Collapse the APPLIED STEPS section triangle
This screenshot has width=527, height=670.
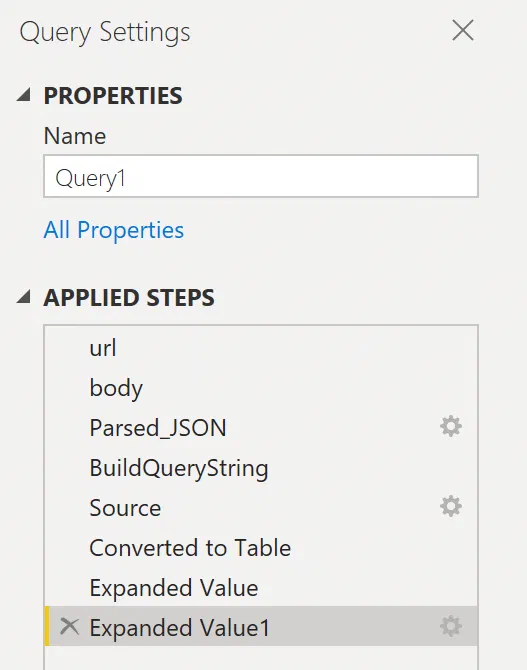click(24, 297)
